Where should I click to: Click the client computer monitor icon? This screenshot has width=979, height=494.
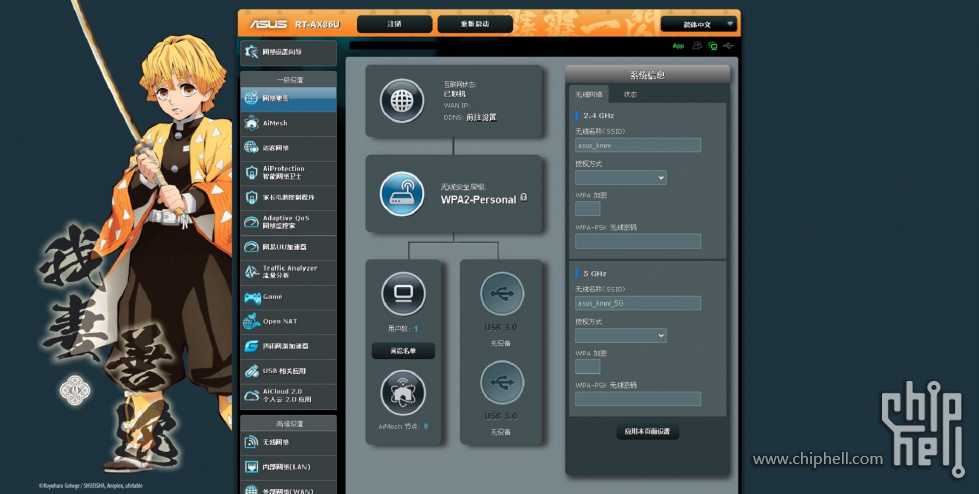403,294
